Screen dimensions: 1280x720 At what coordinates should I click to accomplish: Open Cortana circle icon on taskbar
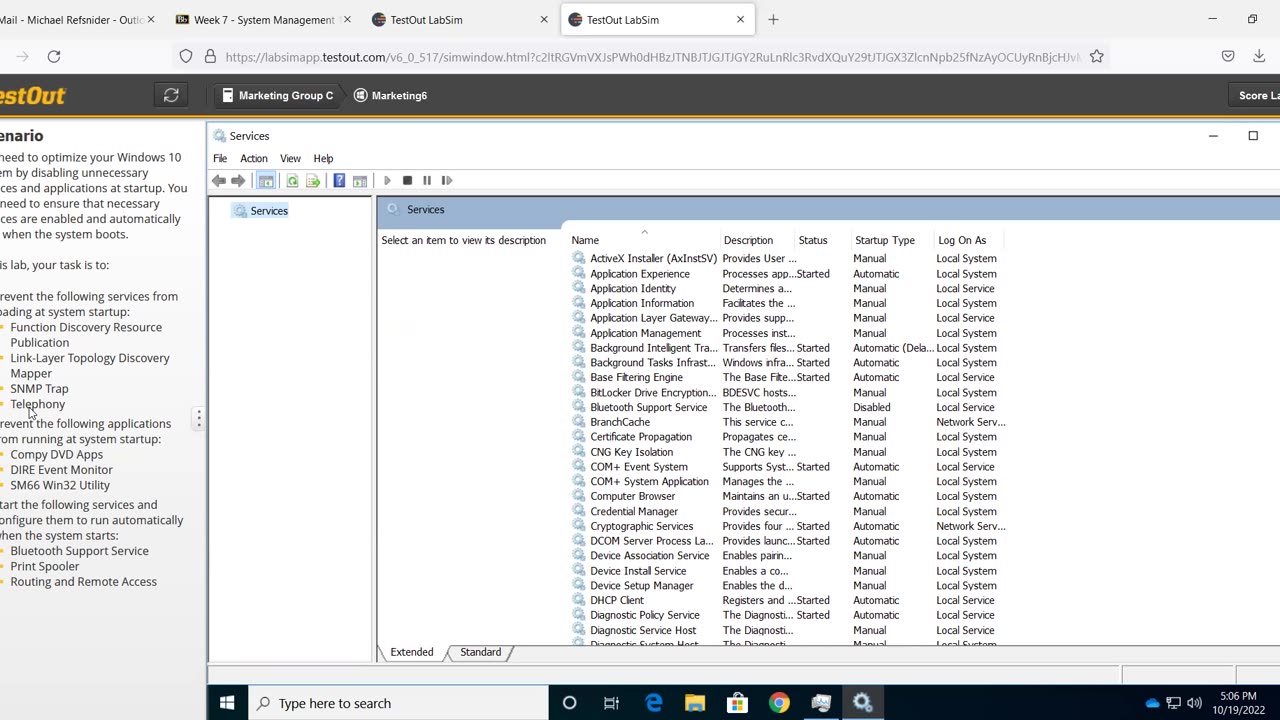[569, 703]
